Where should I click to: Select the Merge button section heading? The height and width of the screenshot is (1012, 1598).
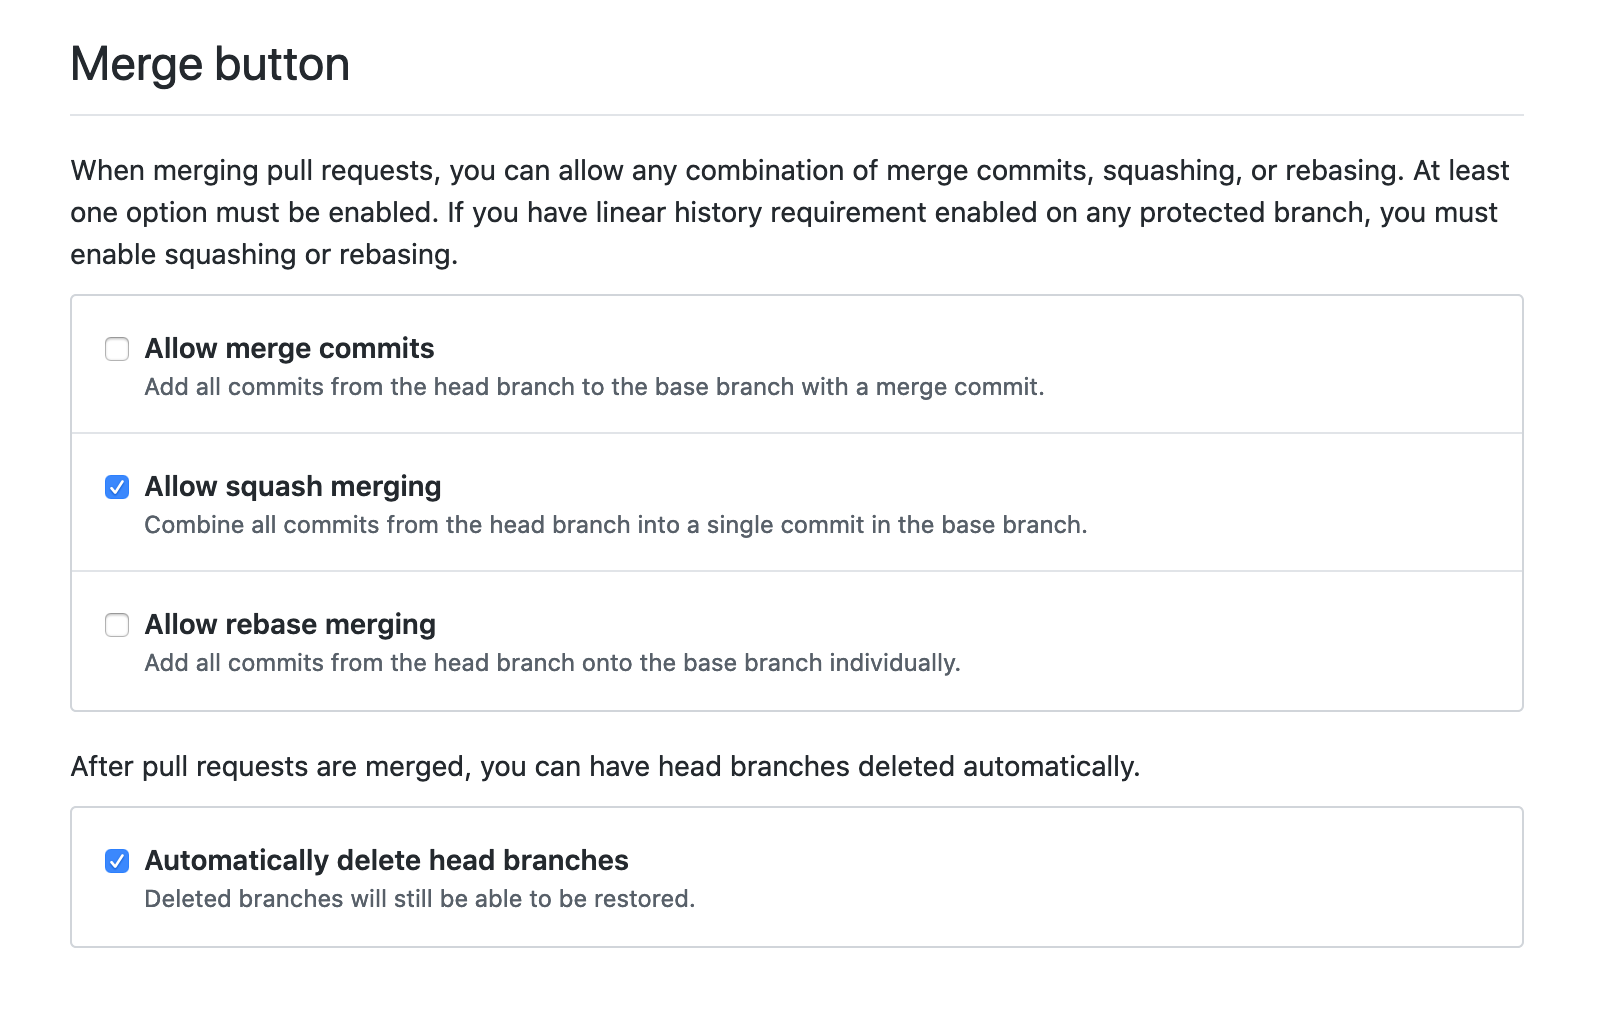(x=209, y=64)
